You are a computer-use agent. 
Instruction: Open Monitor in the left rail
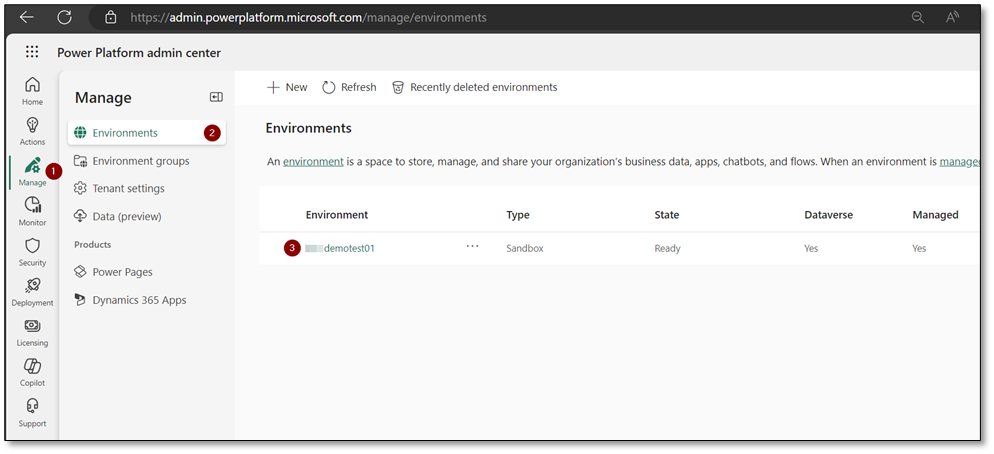(x=32, y=211)
